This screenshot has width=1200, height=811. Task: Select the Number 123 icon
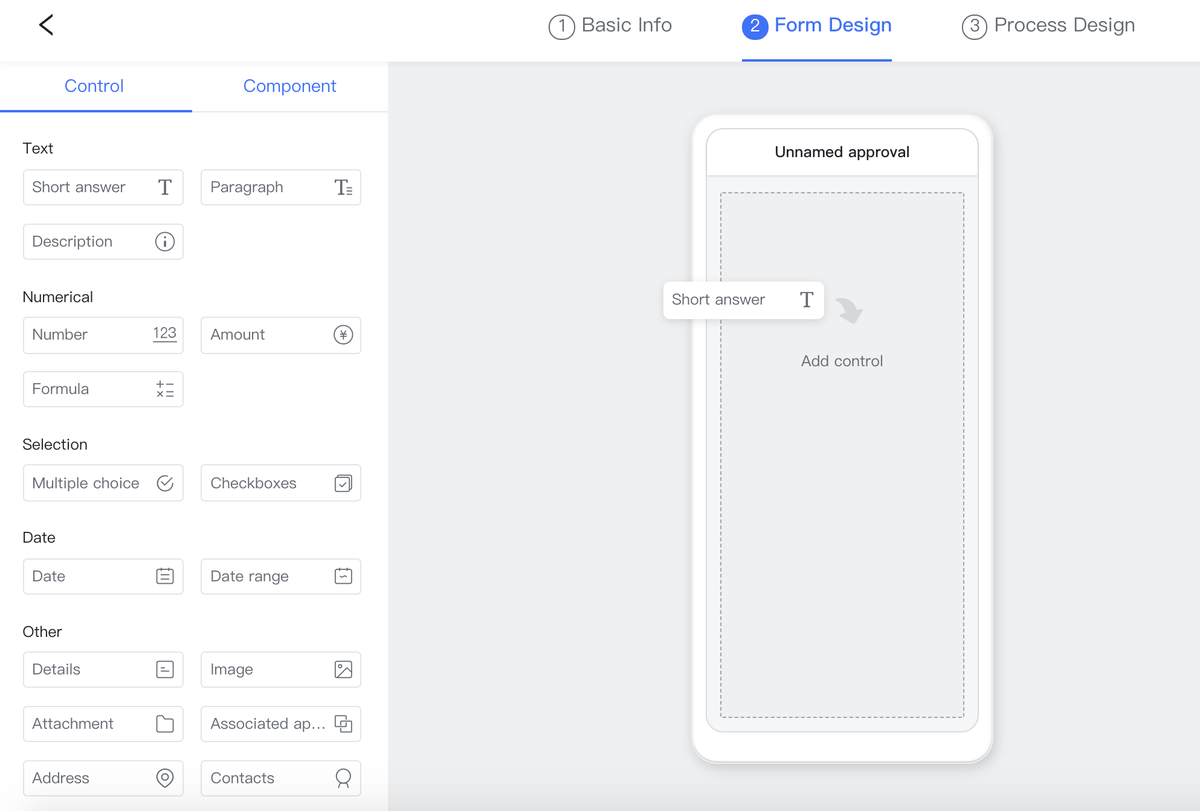165,335
